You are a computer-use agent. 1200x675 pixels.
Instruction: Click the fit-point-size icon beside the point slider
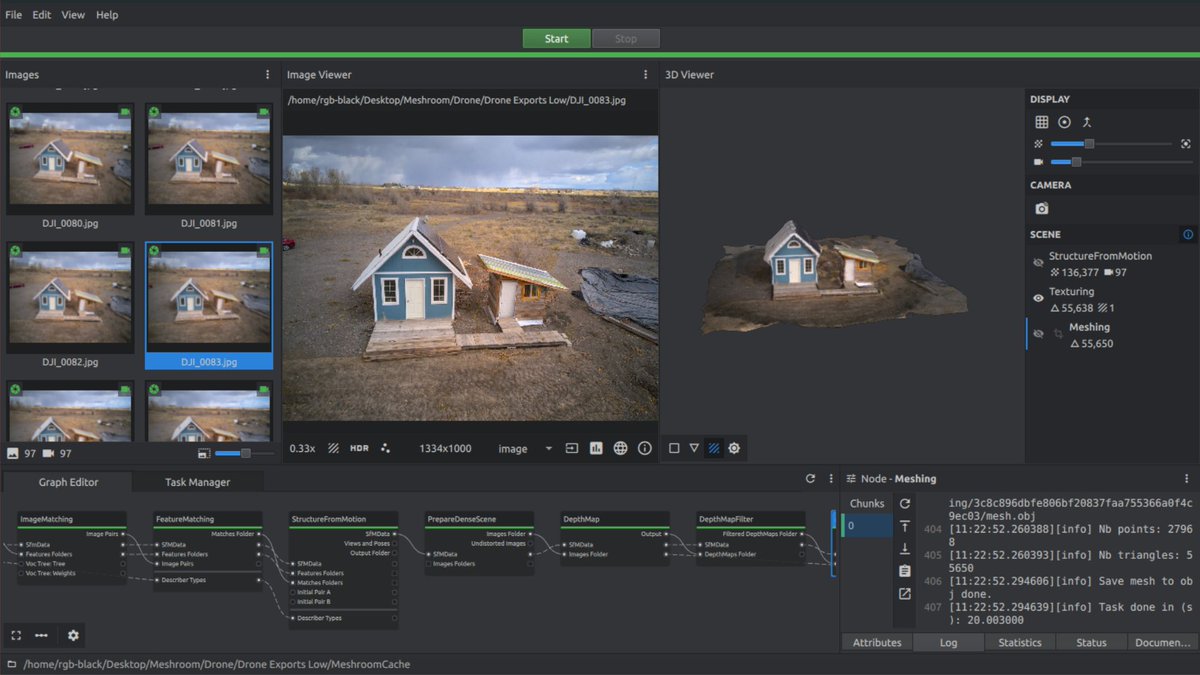point(1186,144)
